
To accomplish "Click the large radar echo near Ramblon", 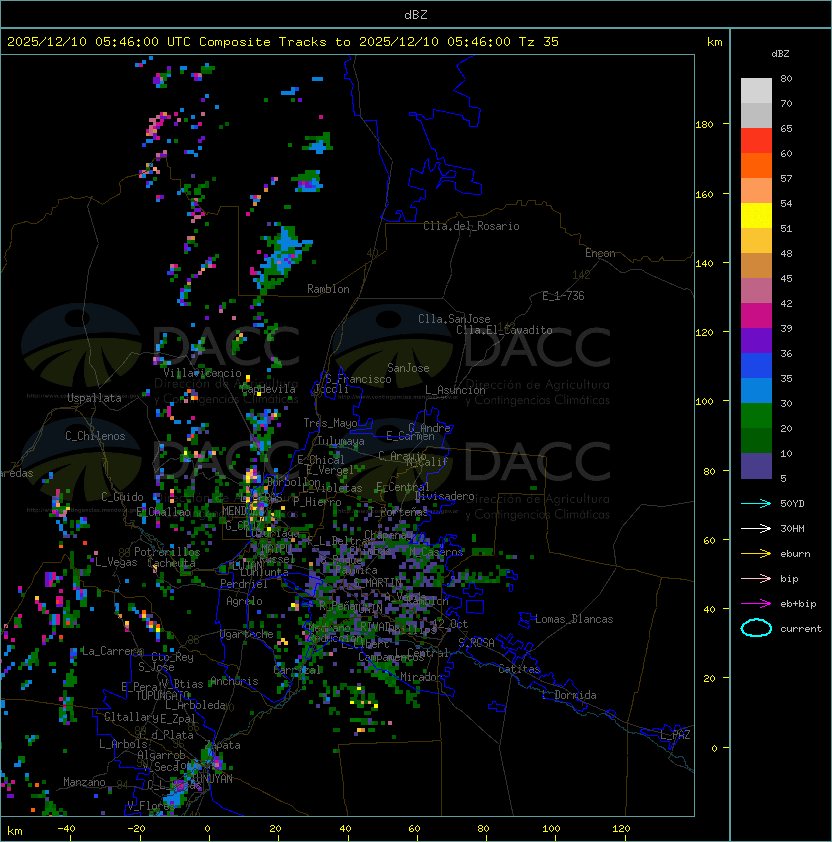I will pos(281,256).
